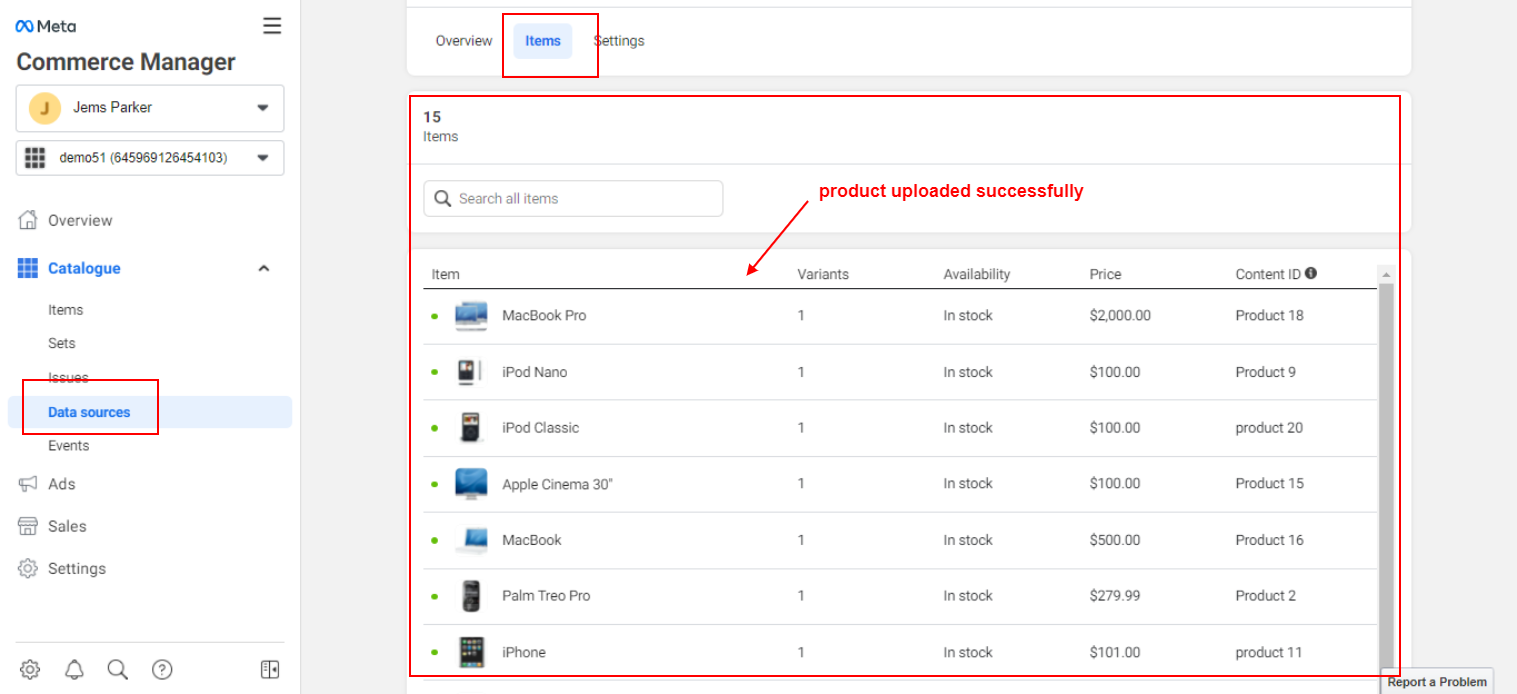This screenshot has width=1517, height=694.
Task: Open the gear icon in bottom toolbar
Action: [30, 669]
